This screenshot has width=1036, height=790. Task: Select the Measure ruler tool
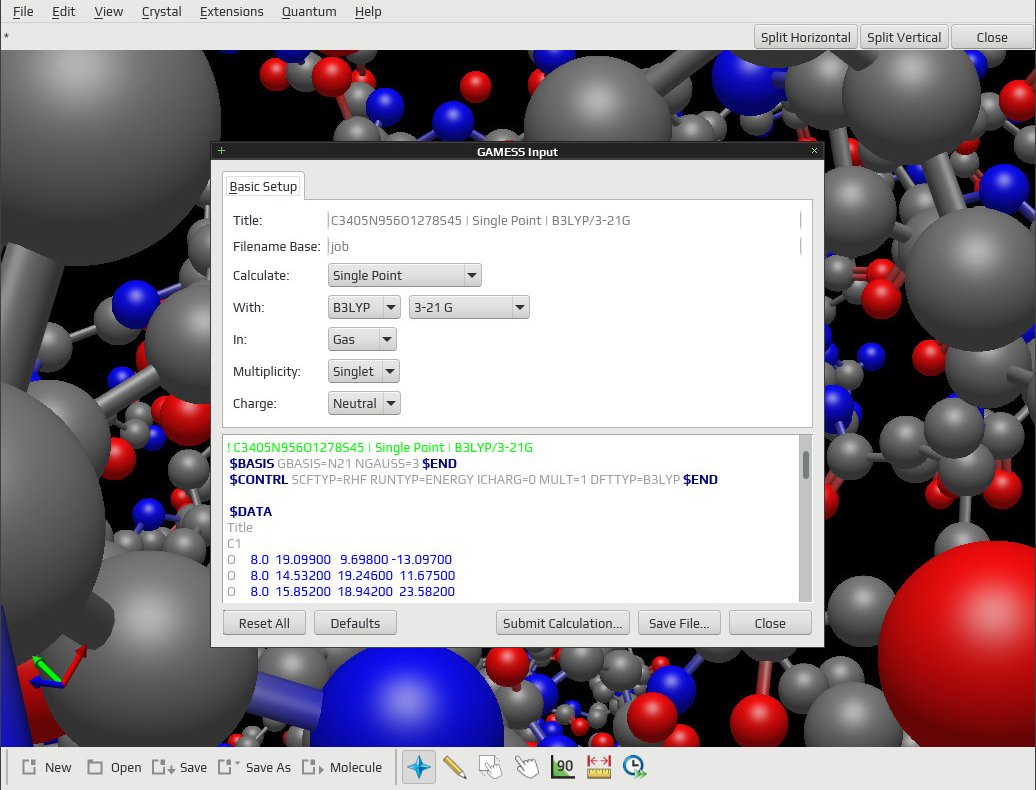(x=599, y=767)
